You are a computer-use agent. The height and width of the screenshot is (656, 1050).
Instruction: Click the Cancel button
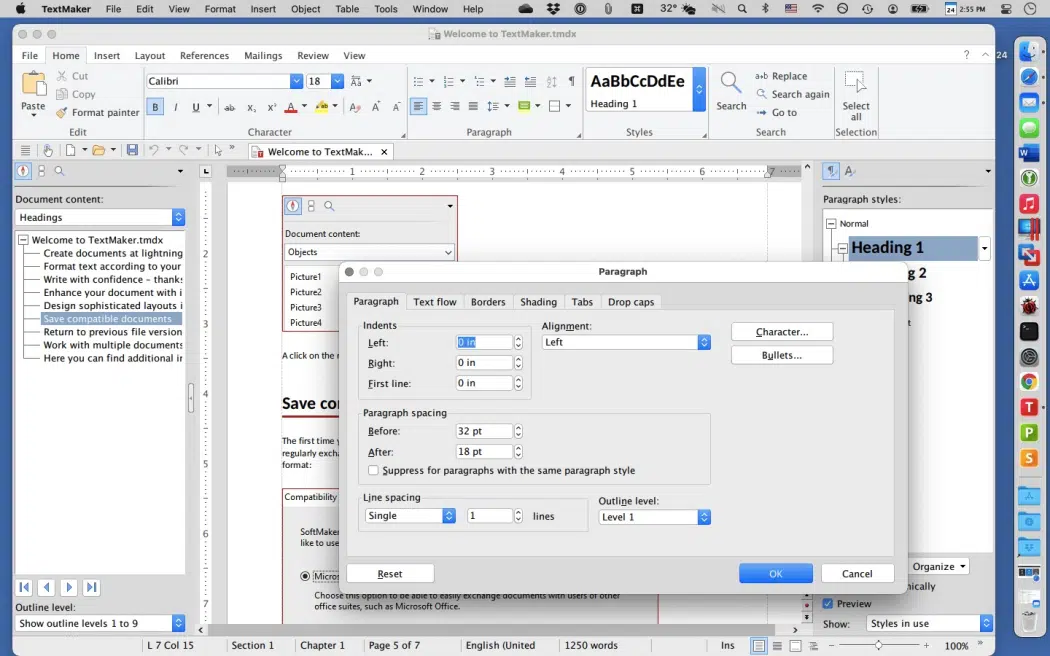(x=857, y=574)
